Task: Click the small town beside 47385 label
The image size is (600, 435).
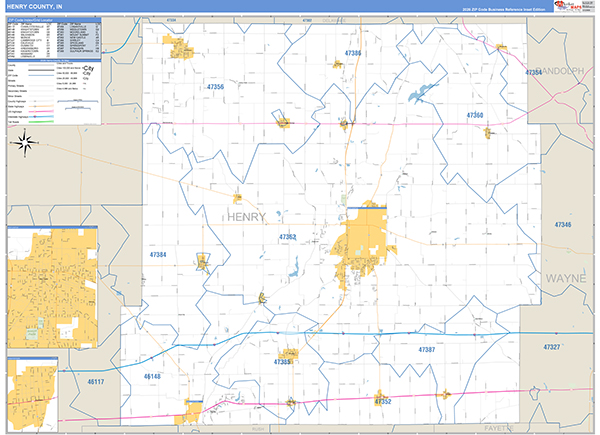Action: pyautogui.click(x=289, y=354)
